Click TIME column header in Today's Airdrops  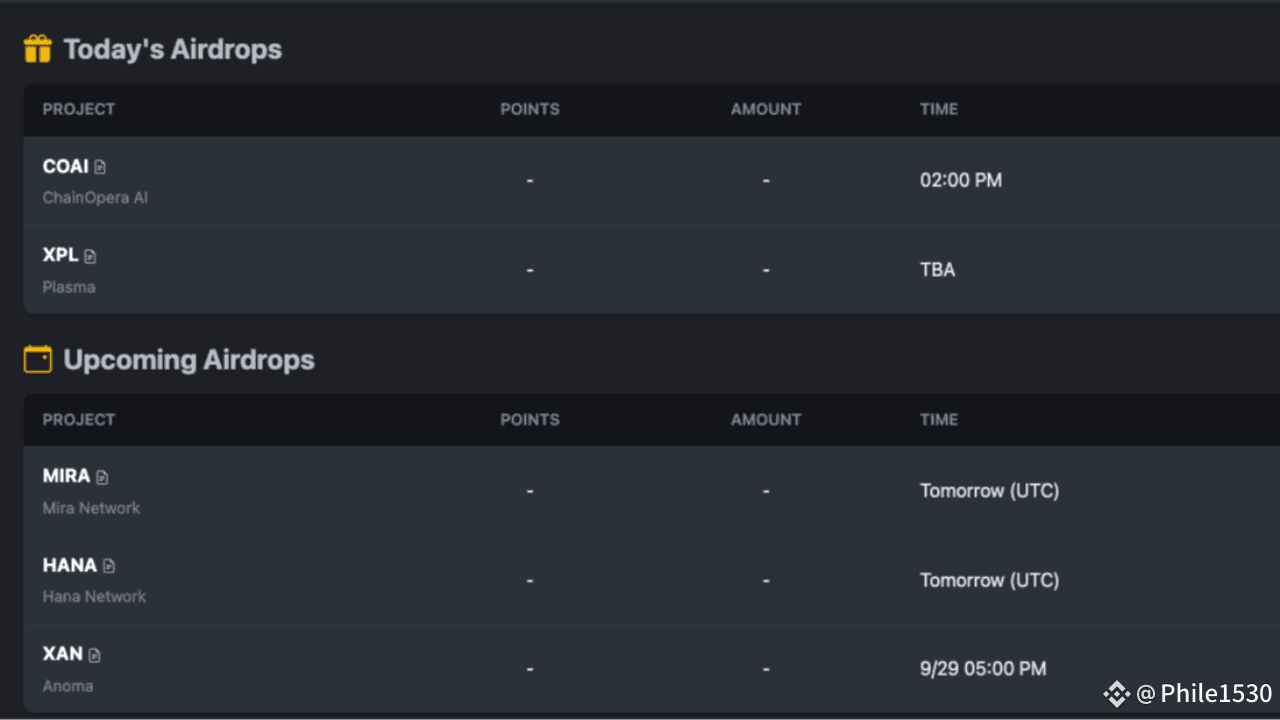tap(938, 109)
